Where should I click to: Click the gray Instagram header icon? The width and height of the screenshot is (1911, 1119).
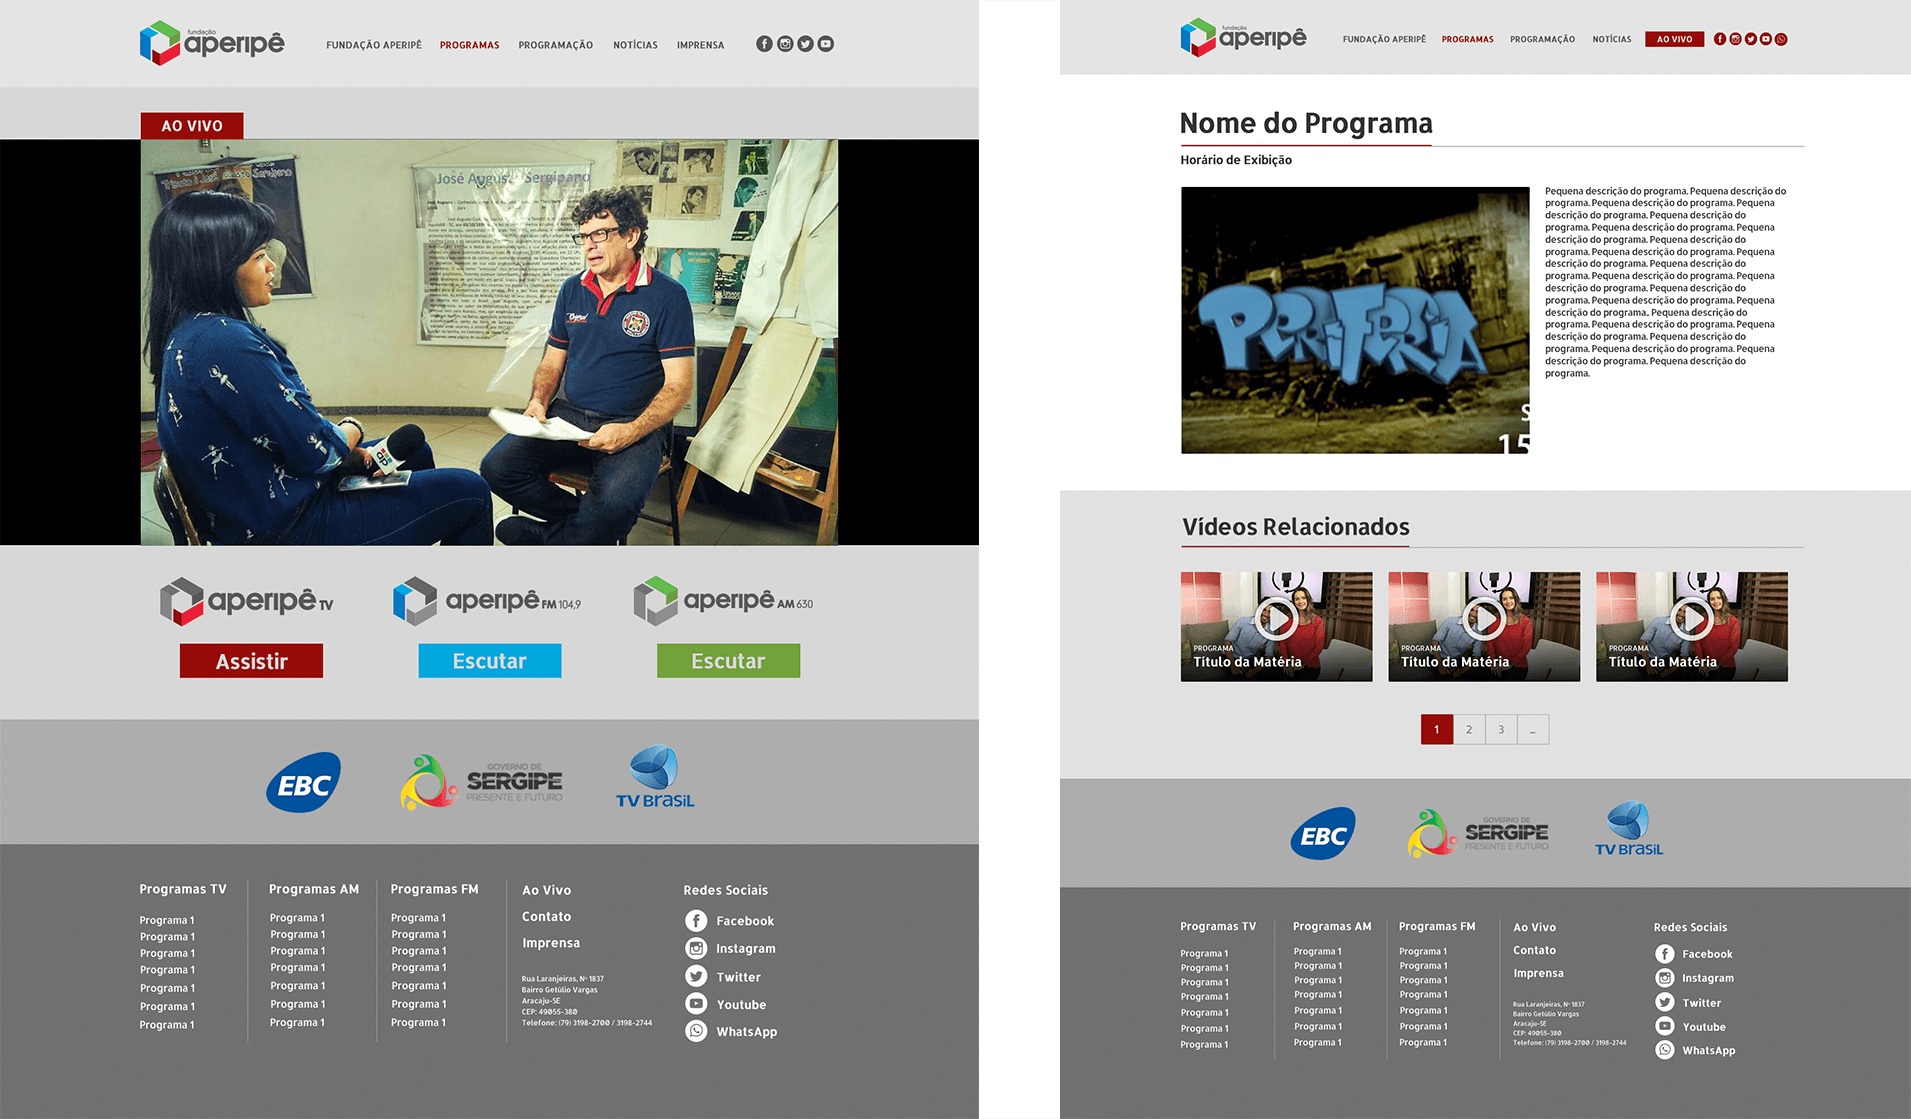click(785, 44)
